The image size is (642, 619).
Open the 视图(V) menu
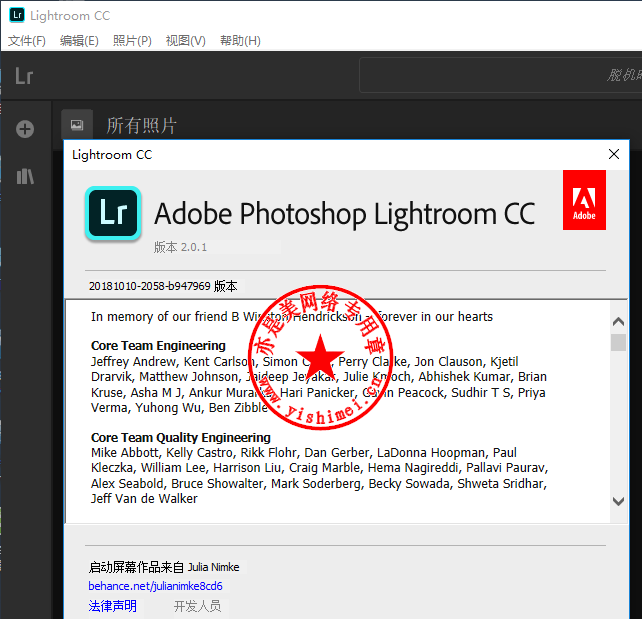click(185, 41)
